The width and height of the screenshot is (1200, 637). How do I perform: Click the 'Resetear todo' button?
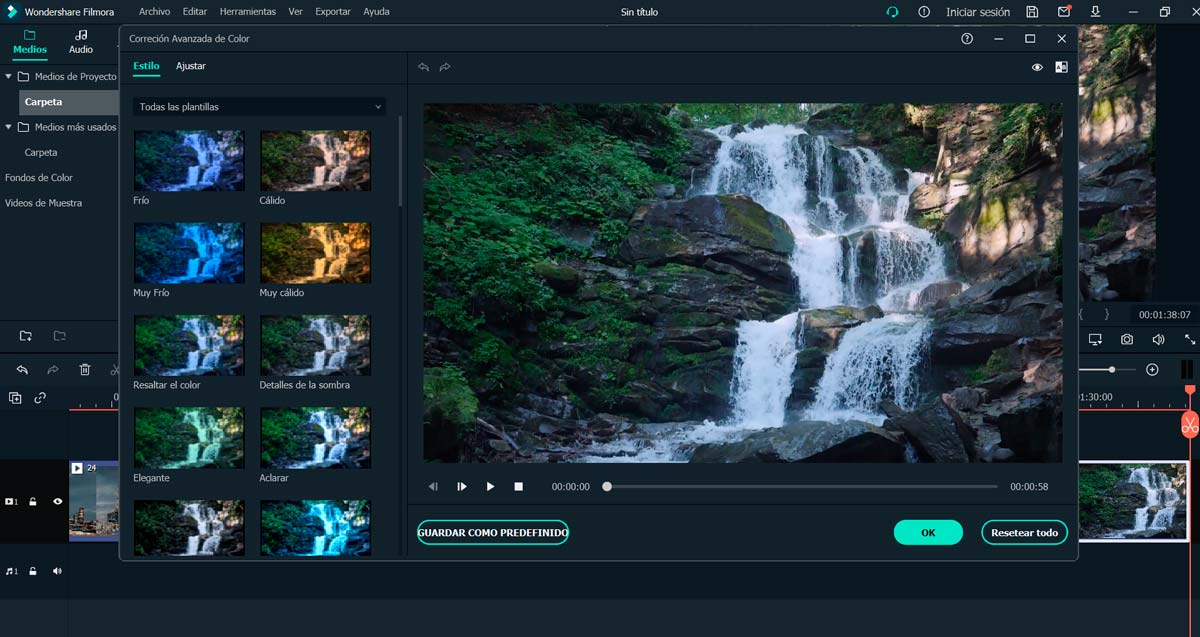point(1024,533)
